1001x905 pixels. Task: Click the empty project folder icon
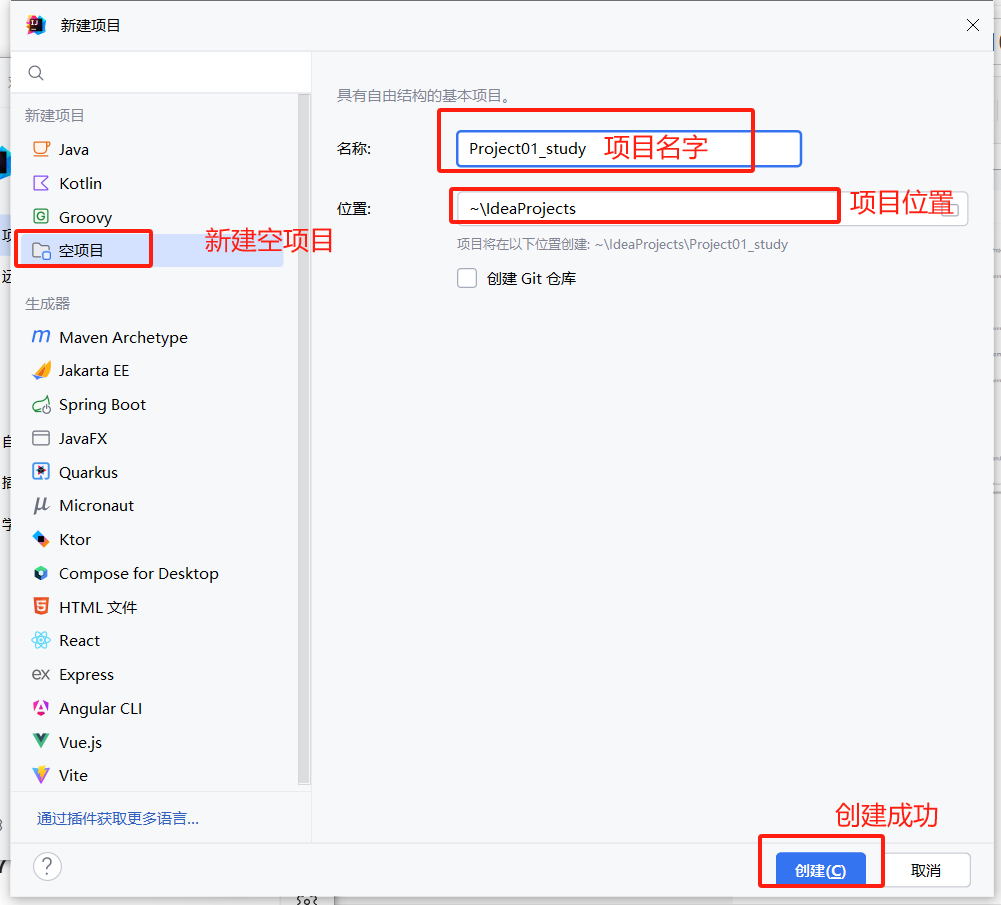pyautogui.click(x=41, y=251)
